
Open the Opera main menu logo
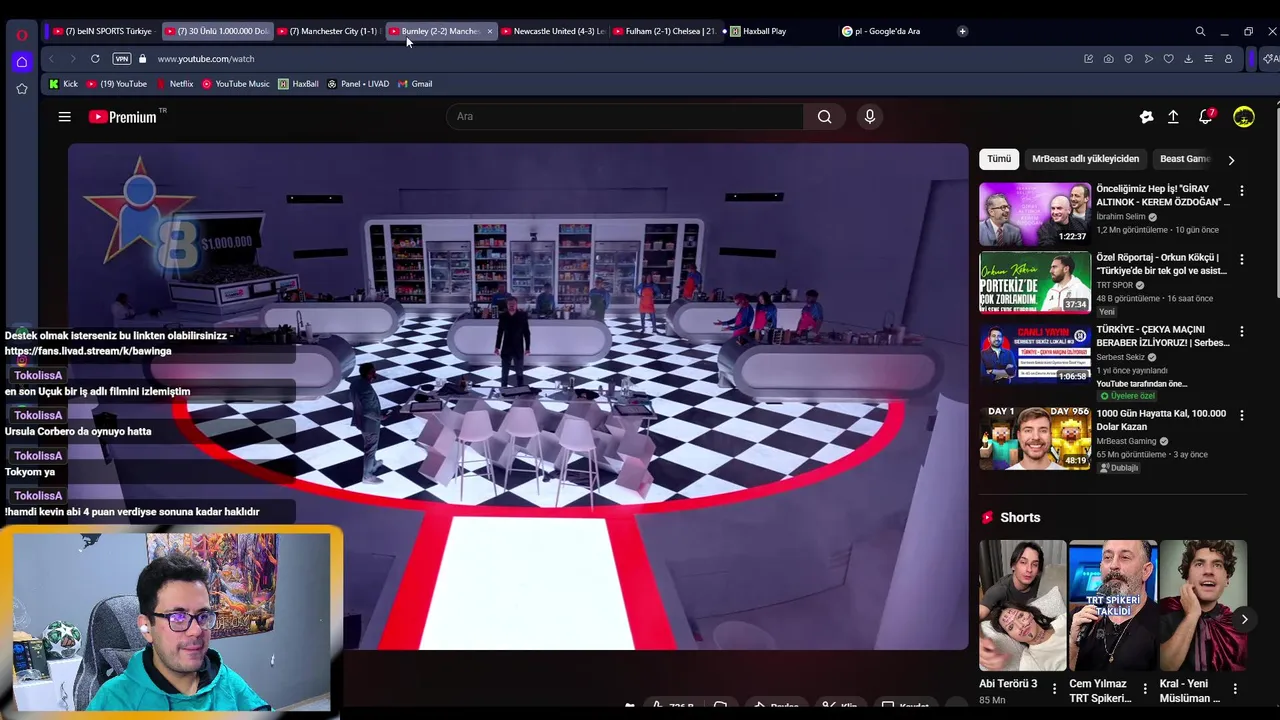tap(21, 34)
